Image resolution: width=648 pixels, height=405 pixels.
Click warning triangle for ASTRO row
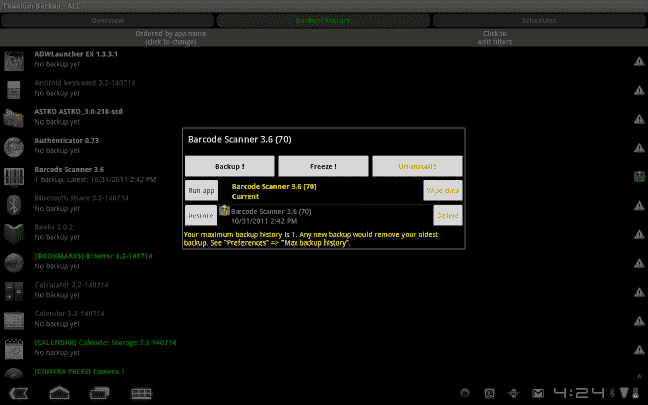tap(639, 119)
